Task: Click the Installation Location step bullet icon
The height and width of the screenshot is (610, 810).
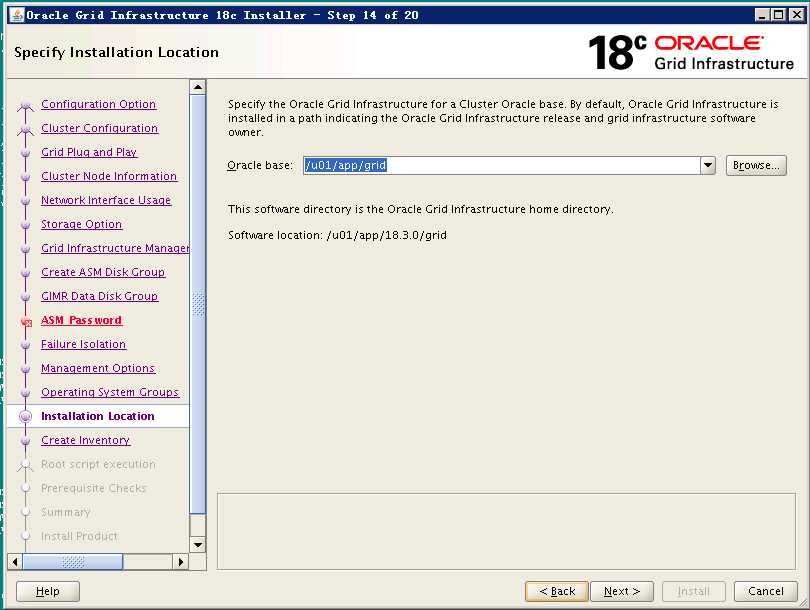Action: click(25, 416)
